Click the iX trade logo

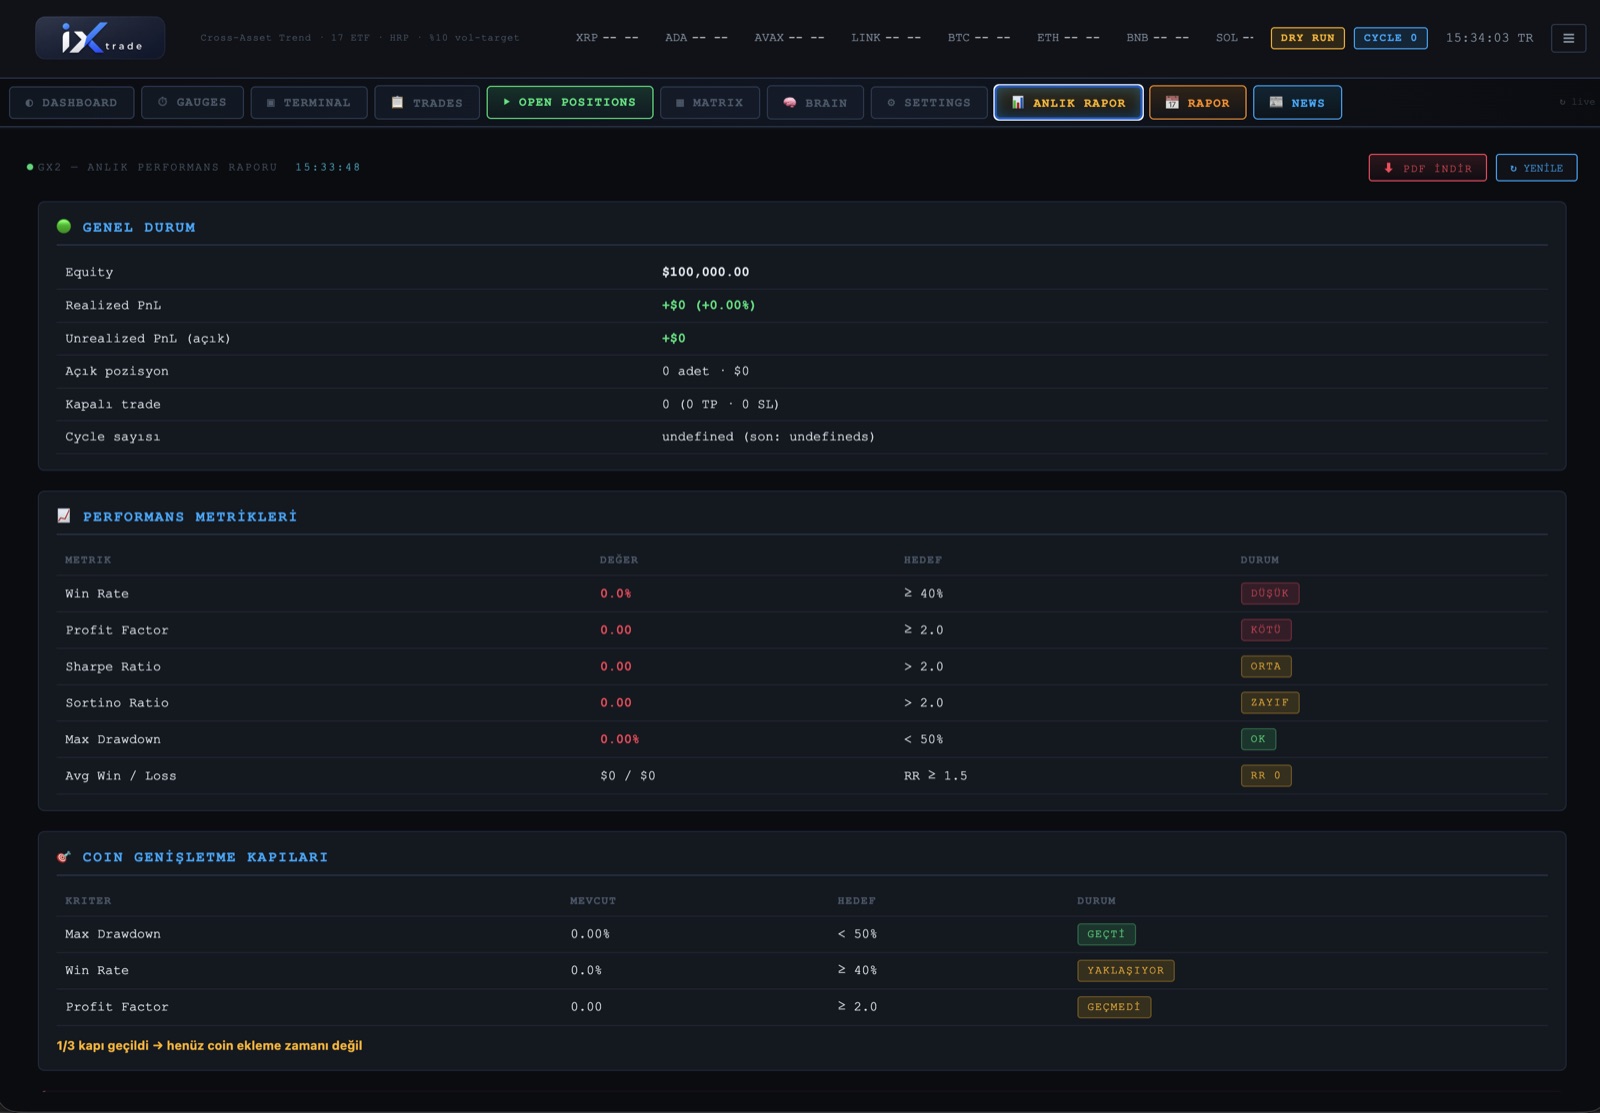click(100, 38)
